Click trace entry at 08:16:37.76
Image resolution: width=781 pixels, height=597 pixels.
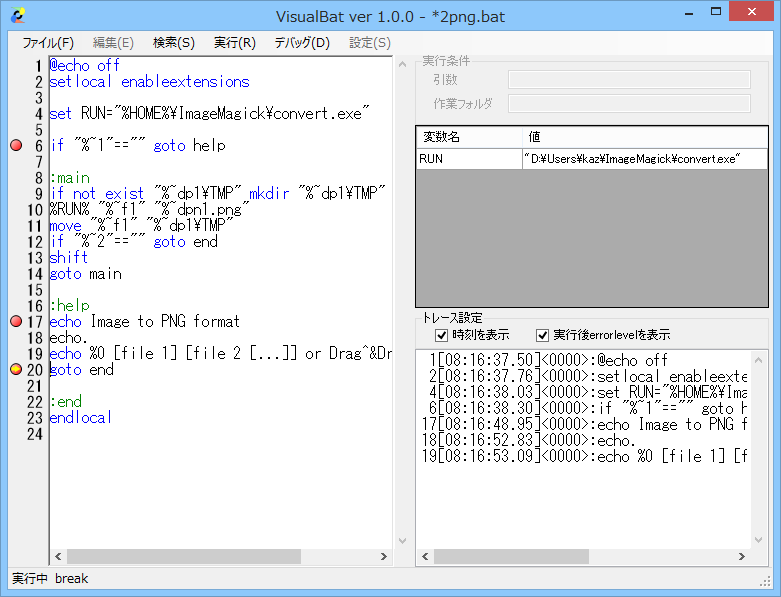click(588, 376)
